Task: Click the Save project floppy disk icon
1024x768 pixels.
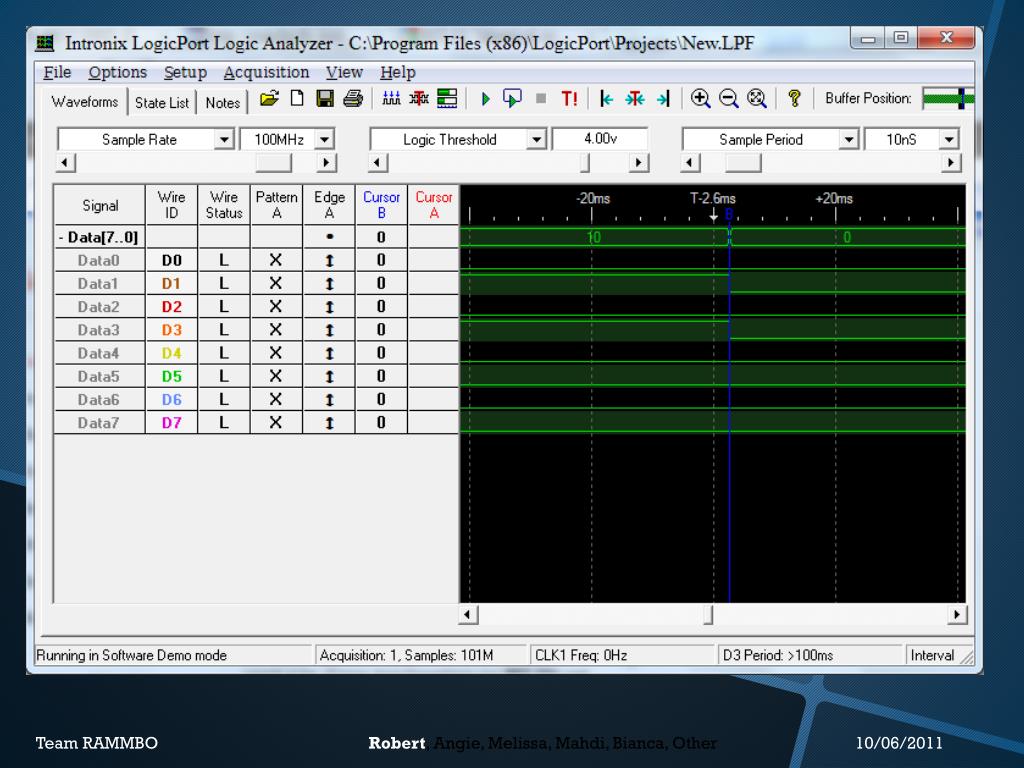Action: coord(325,99)
